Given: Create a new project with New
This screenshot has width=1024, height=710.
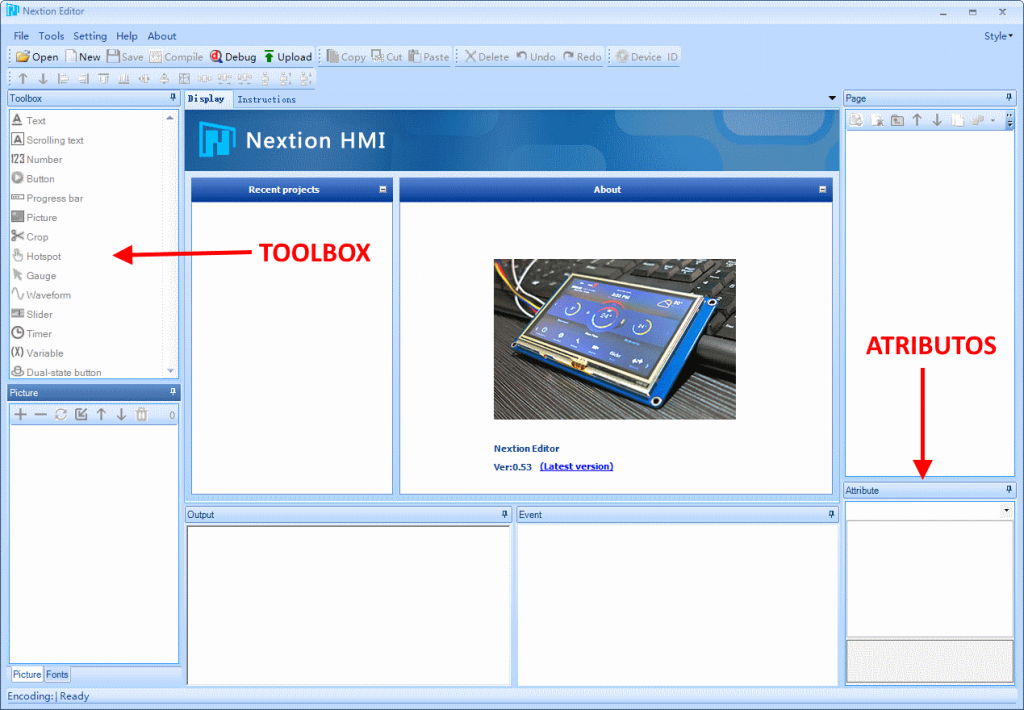Looking at the screenshot, I should coord(83,57).
